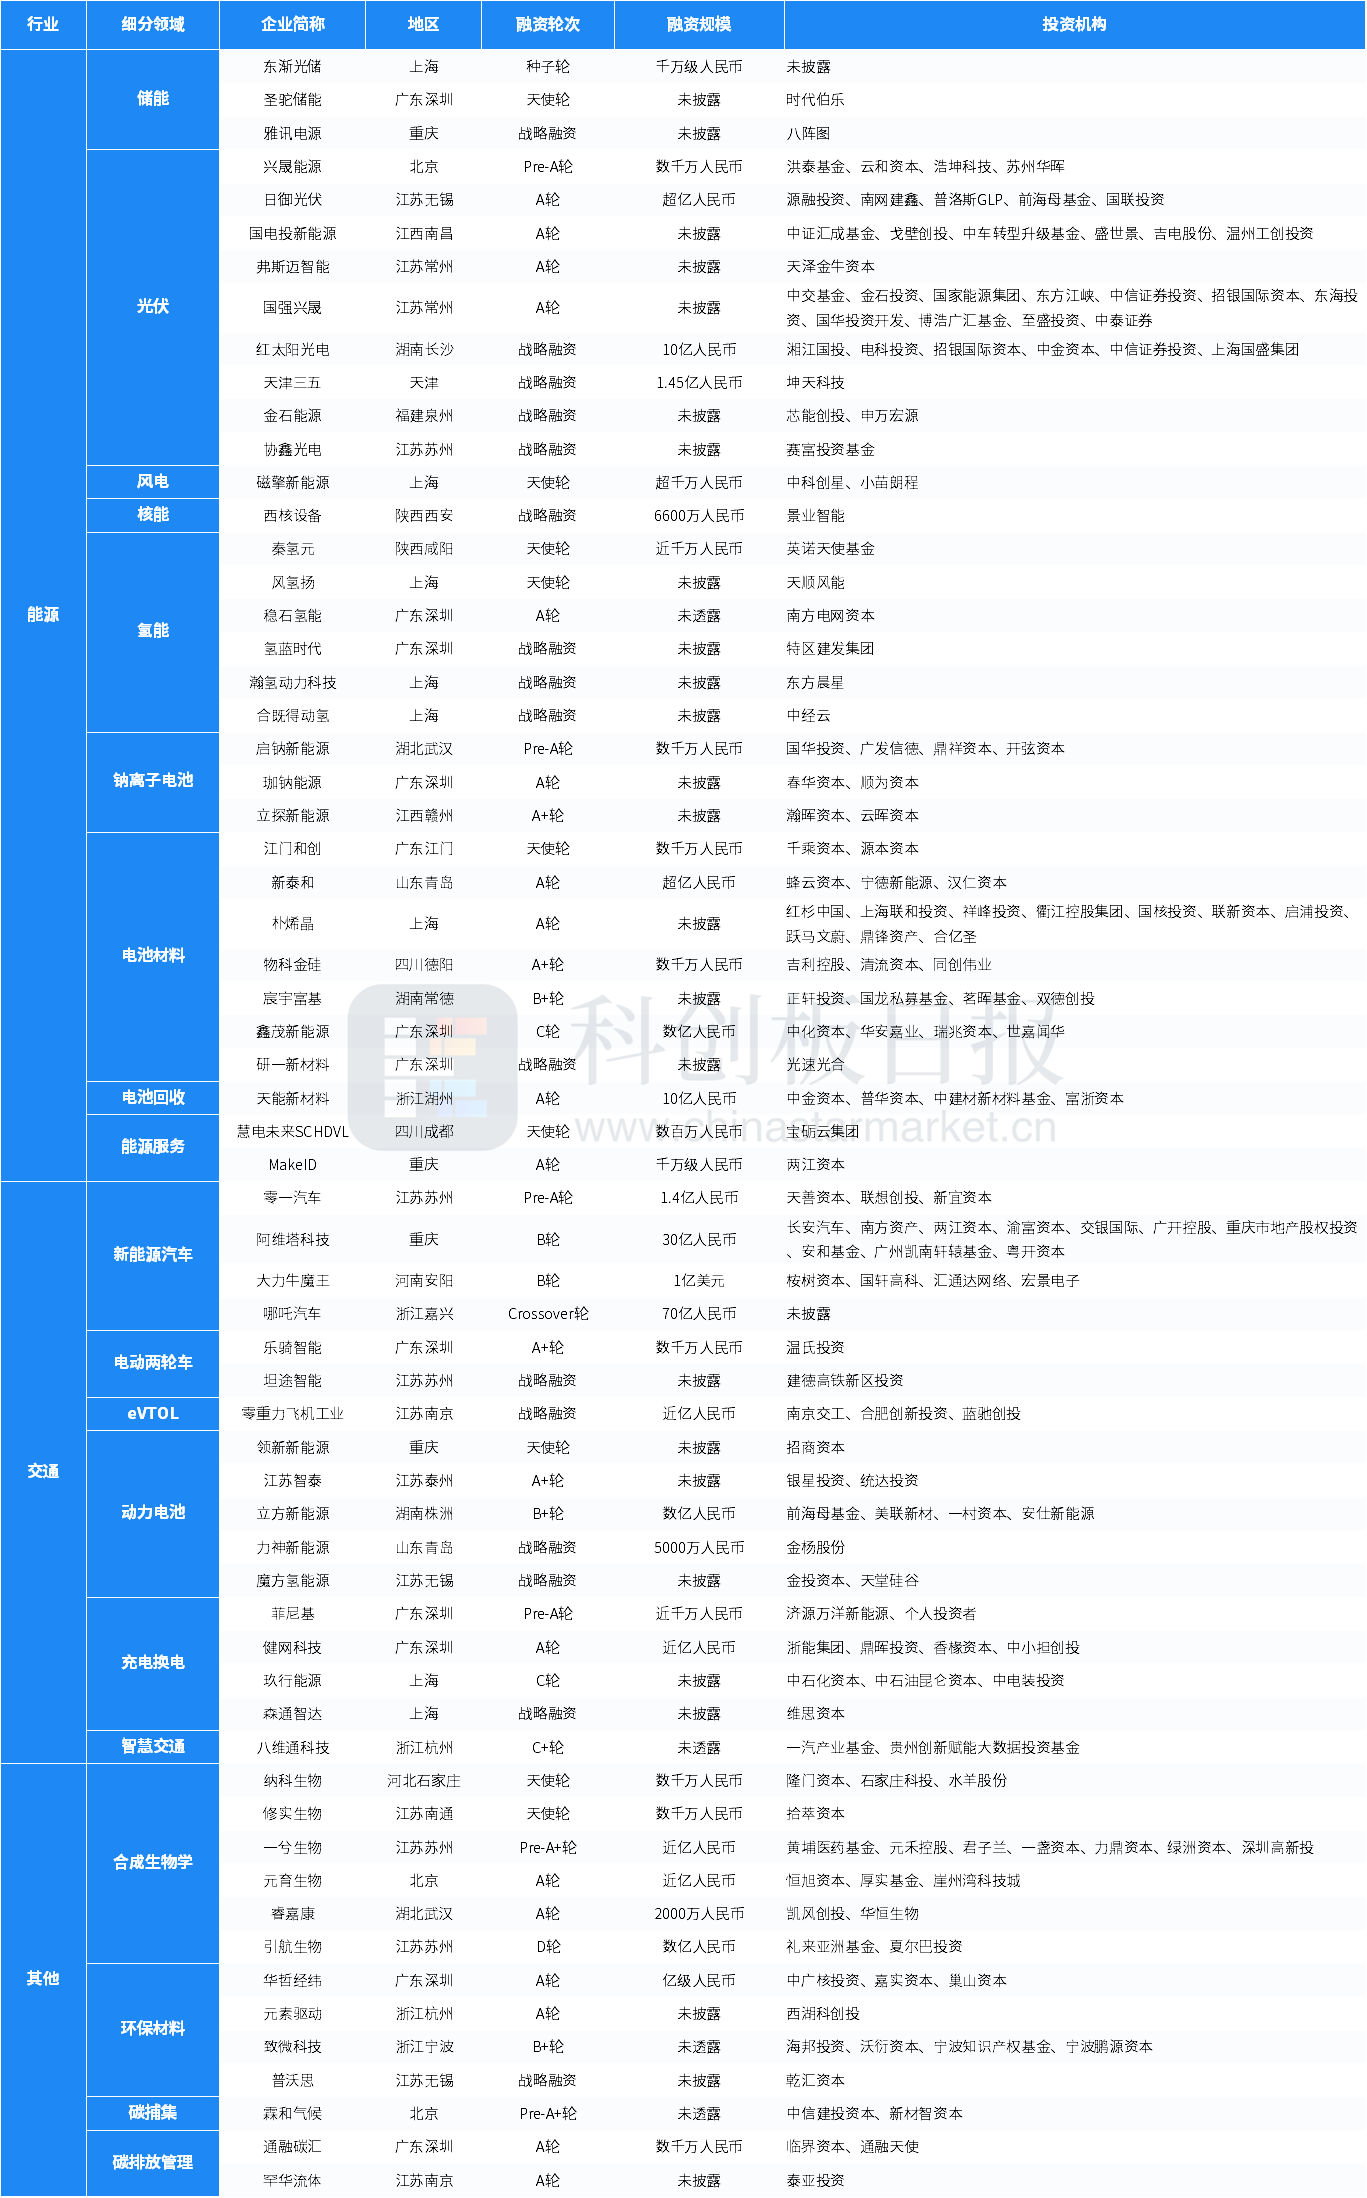Click the 企业简称 column header
The image size is (1367, 2198).
(x=293, y=24)
